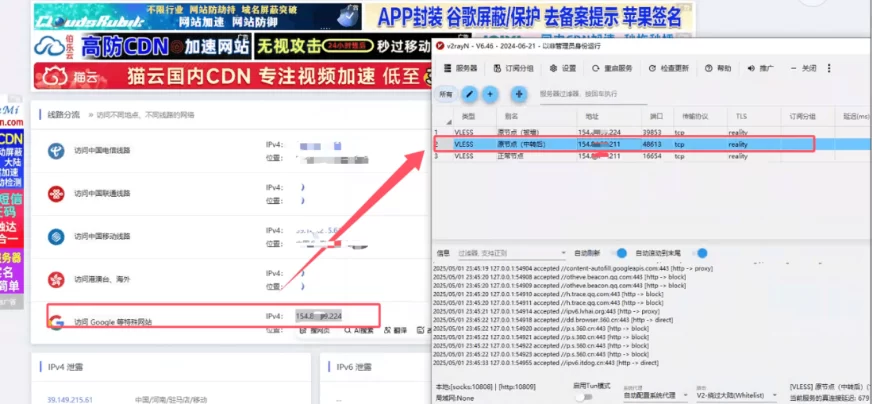The image size is (873, 404).
Task: Click 检查更新 in the v2rayN toolbar
Action: (x=669, y=68)
